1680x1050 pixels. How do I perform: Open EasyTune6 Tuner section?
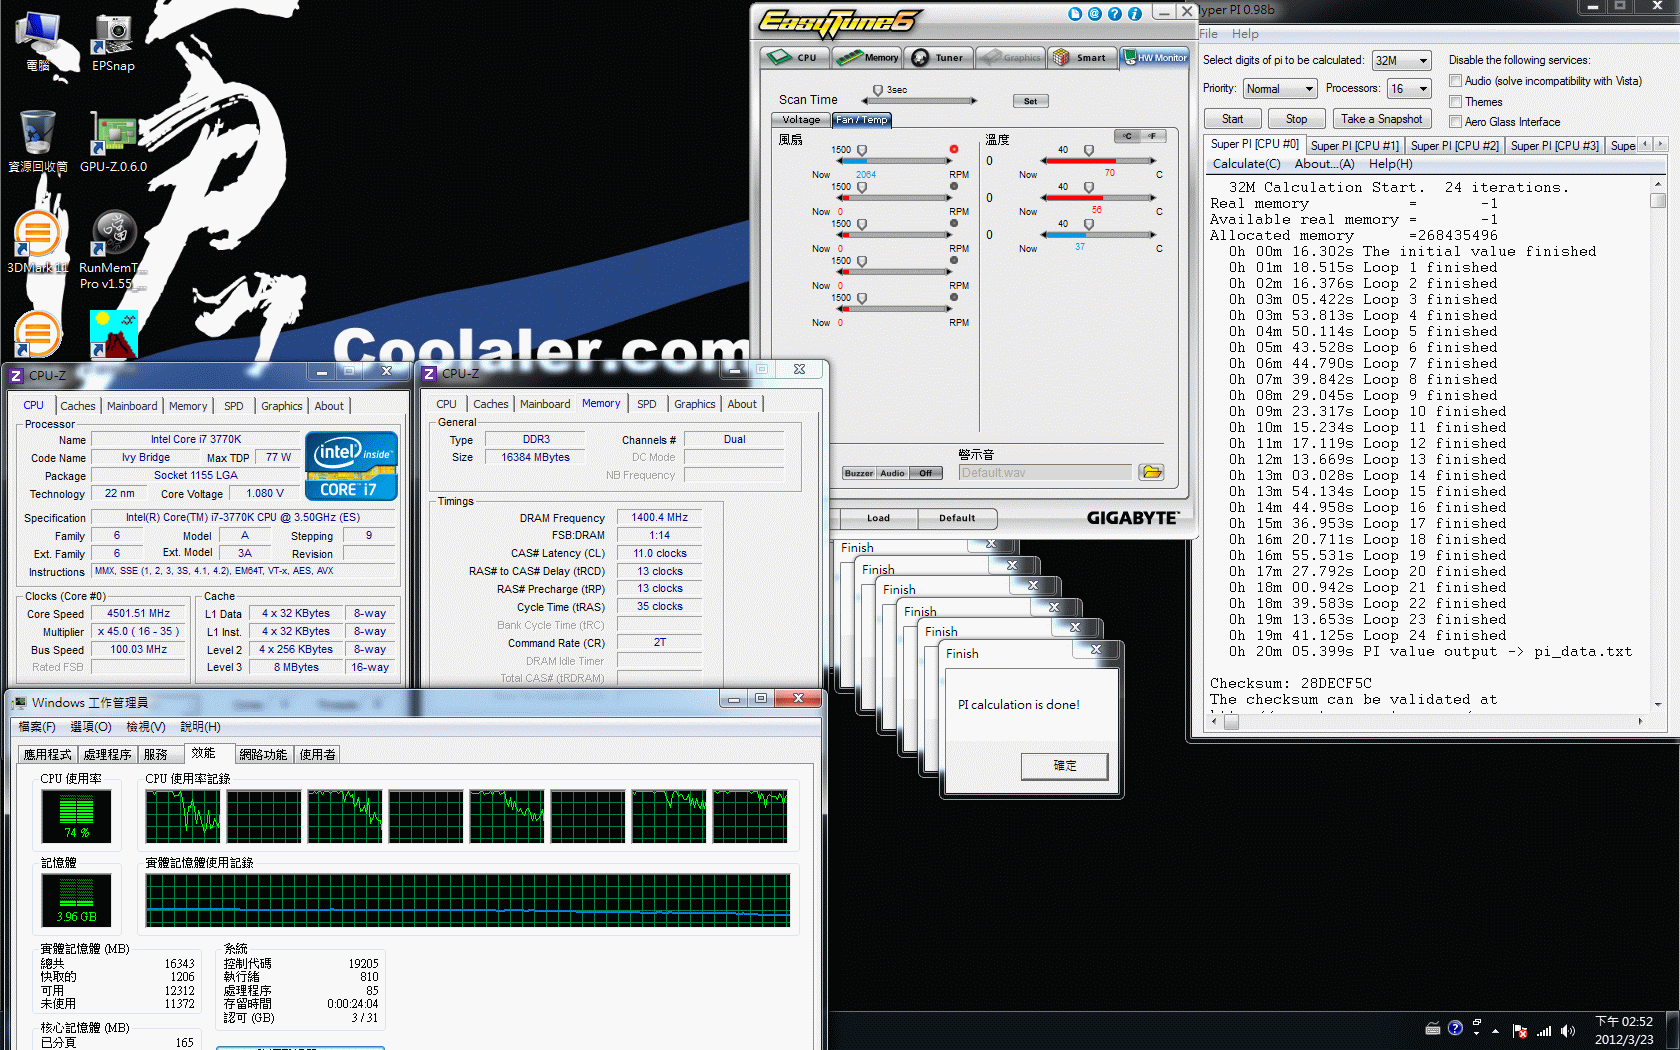pos(939,57)
